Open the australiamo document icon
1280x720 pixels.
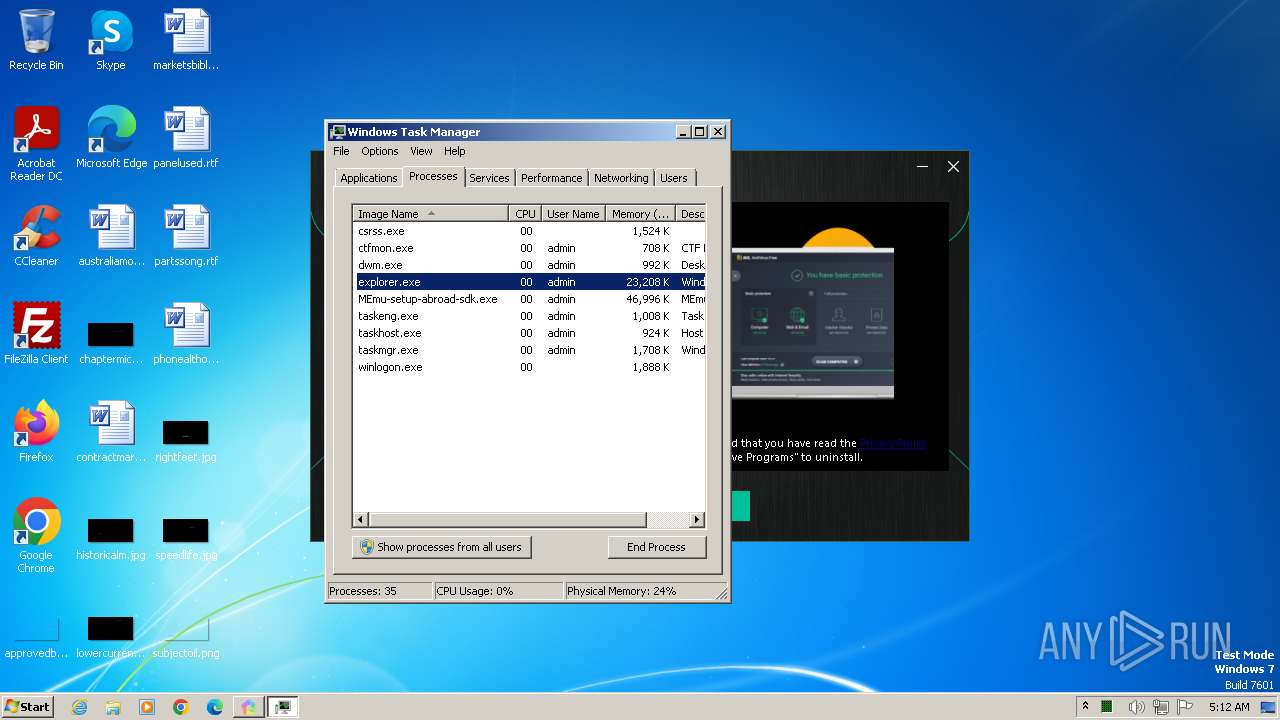tap(111, 236)
